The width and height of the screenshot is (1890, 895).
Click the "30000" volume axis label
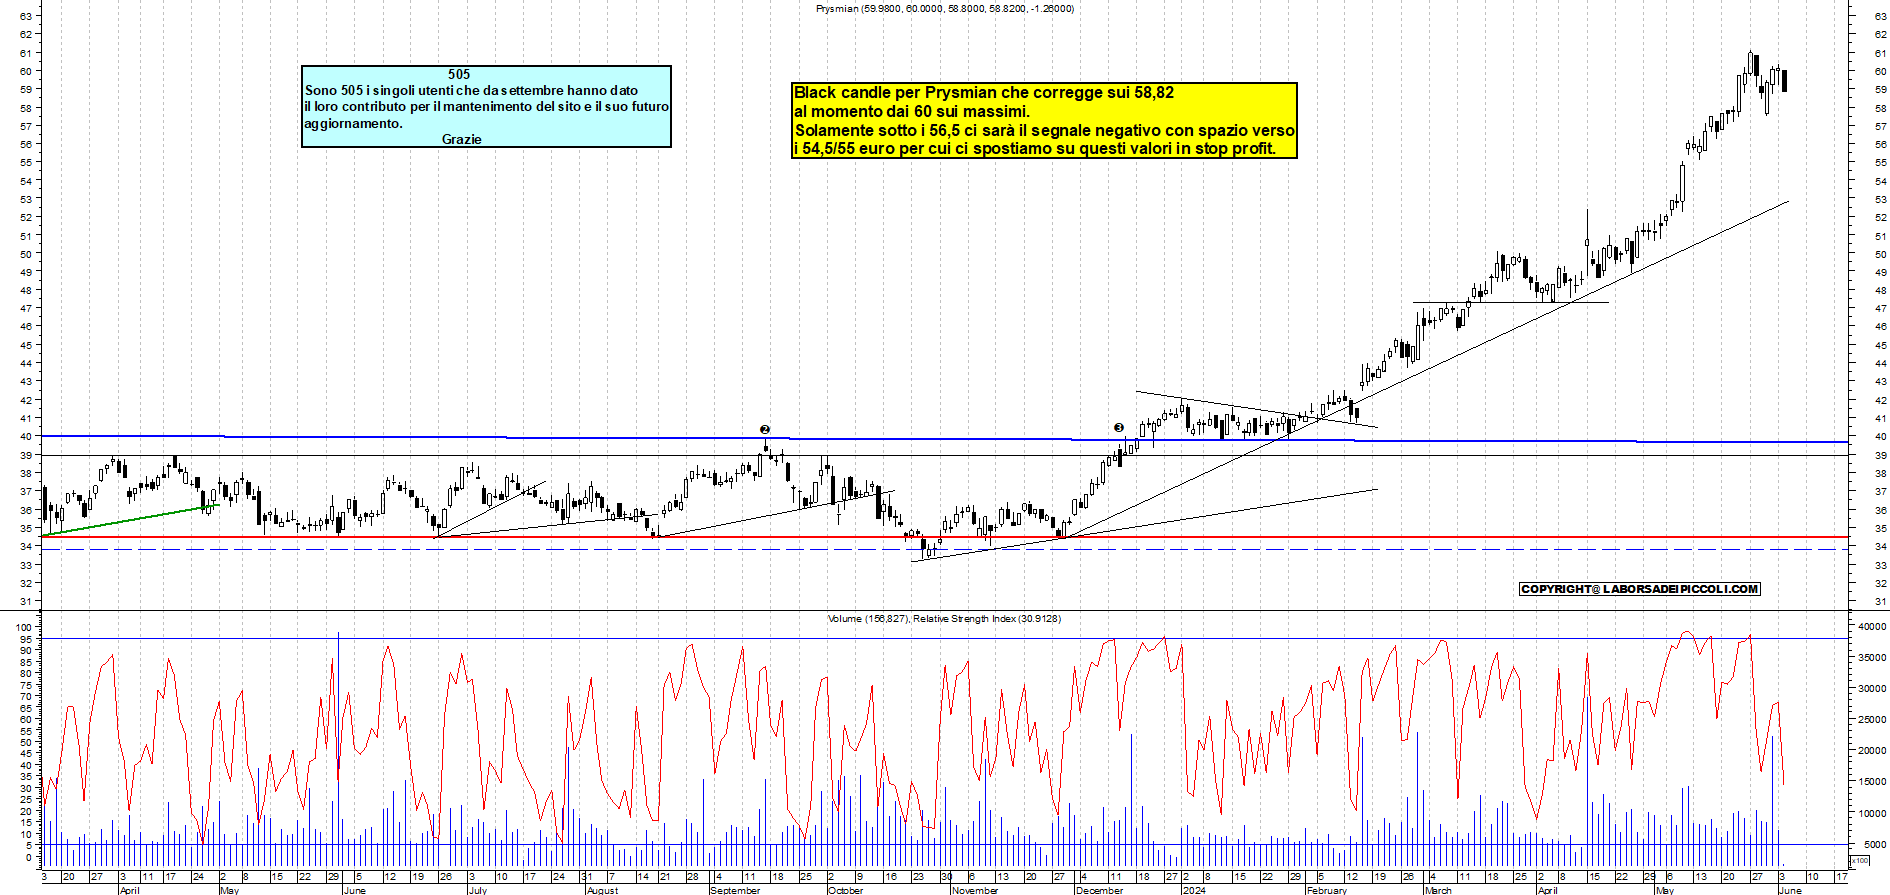[1871, 689]
